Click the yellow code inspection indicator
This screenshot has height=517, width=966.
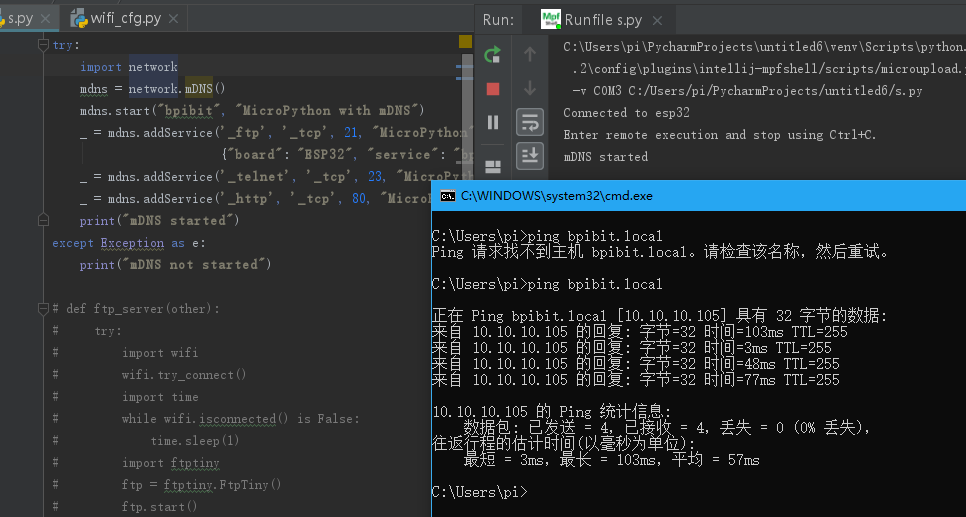click(465, 42)
